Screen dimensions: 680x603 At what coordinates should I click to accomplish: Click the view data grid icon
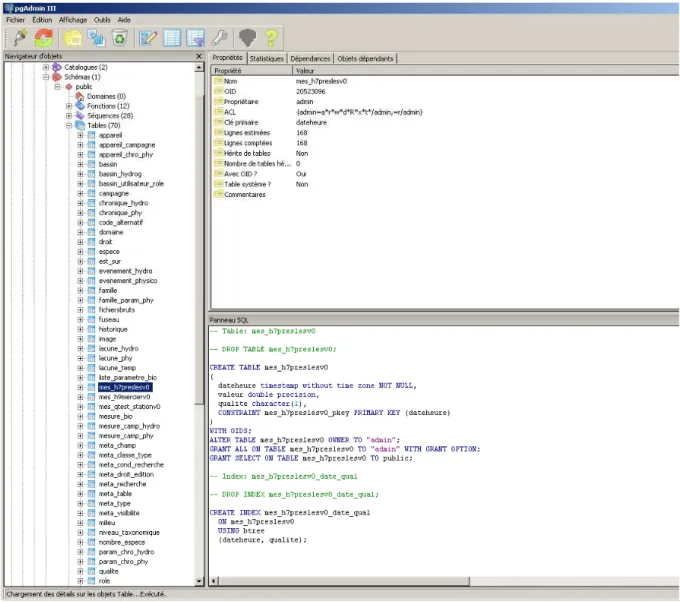172,38
